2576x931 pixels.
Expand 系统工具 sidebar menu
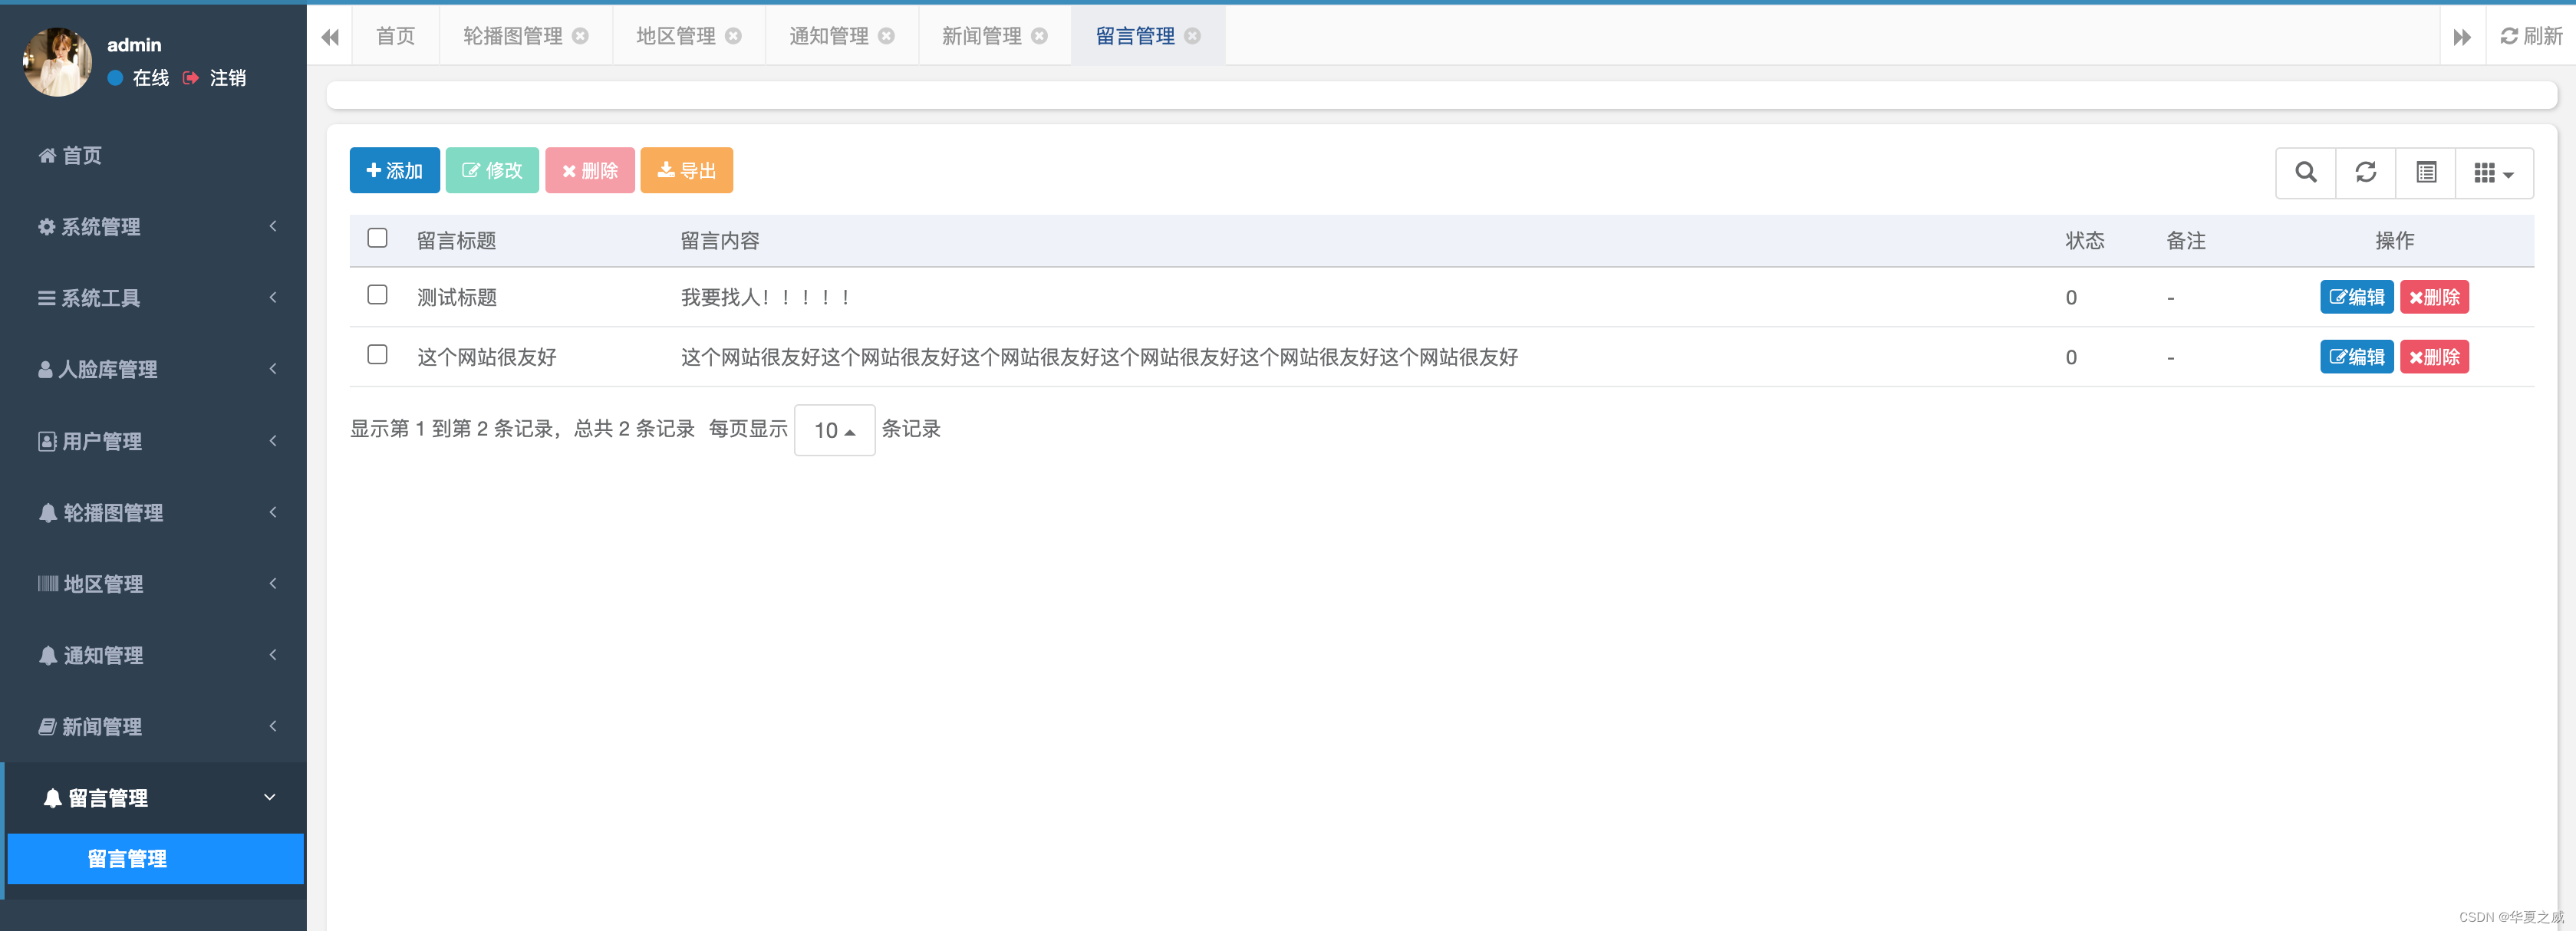click(x=153, y=298)
